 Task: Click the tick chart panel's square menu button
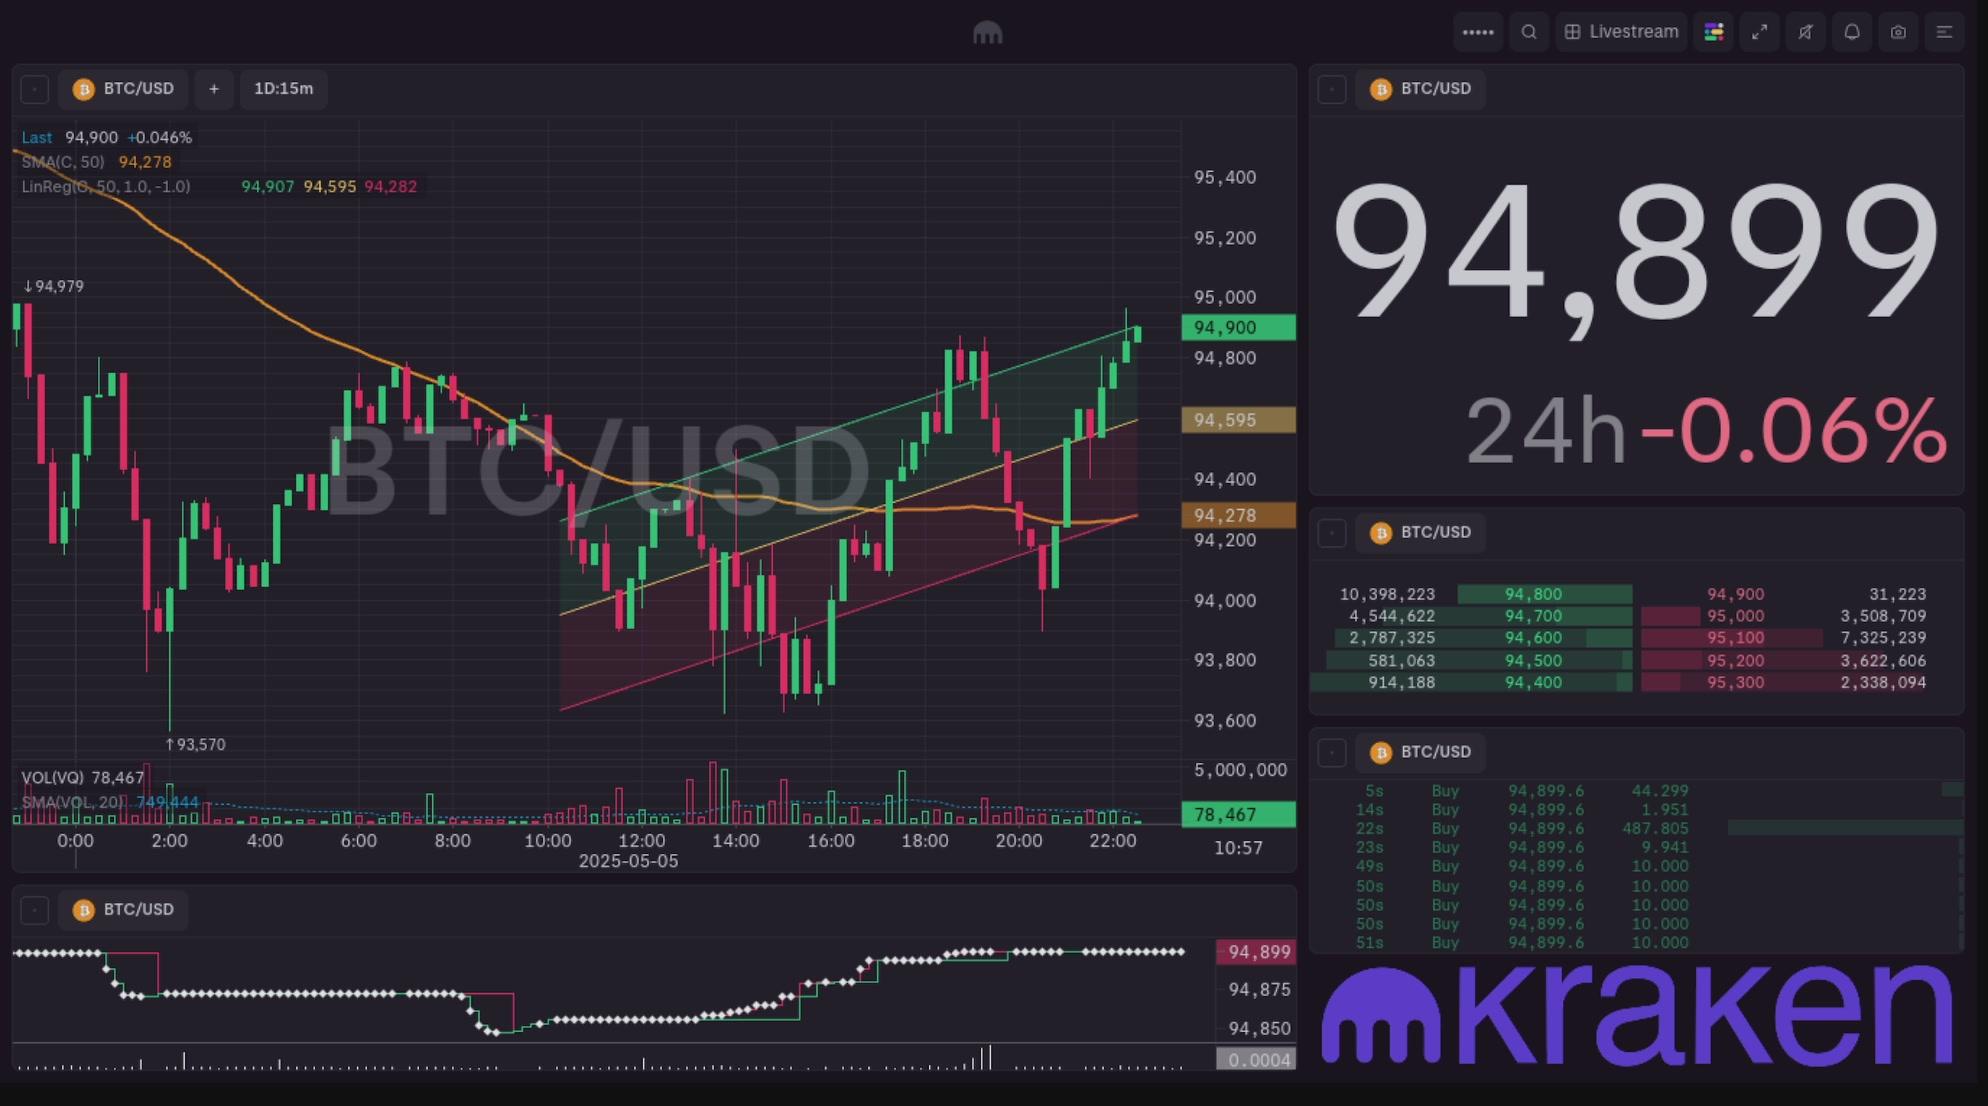(35, 910)
